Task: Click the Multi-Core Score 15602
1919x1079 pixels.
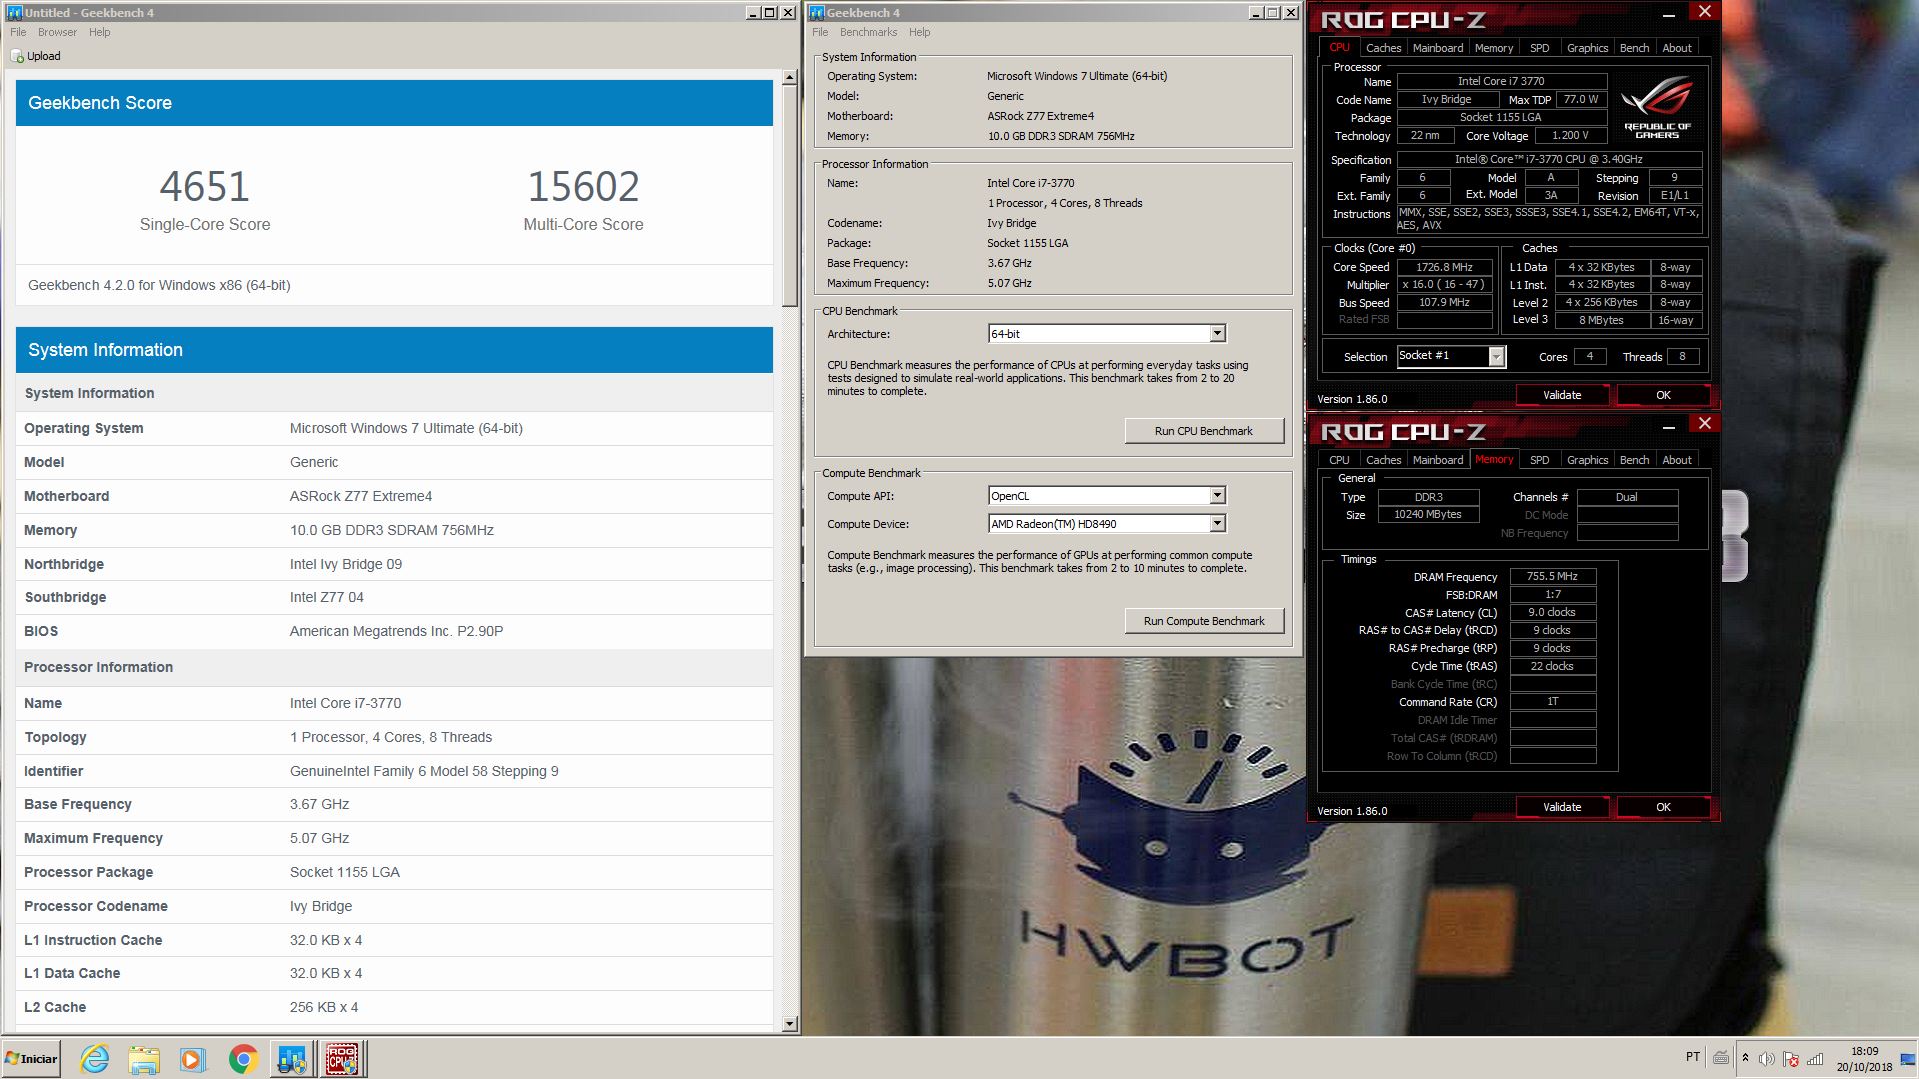Action: pyautogui.click(x=583, y=187)
